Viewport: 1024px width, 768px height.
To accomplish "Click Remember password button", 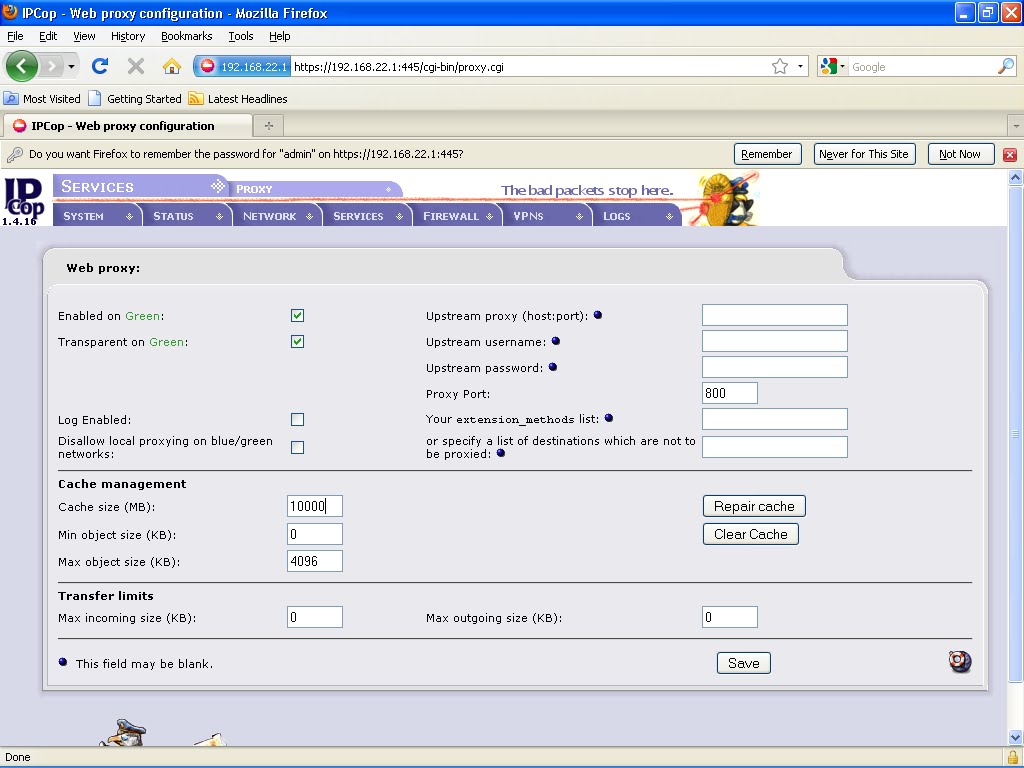I will 767,154.
